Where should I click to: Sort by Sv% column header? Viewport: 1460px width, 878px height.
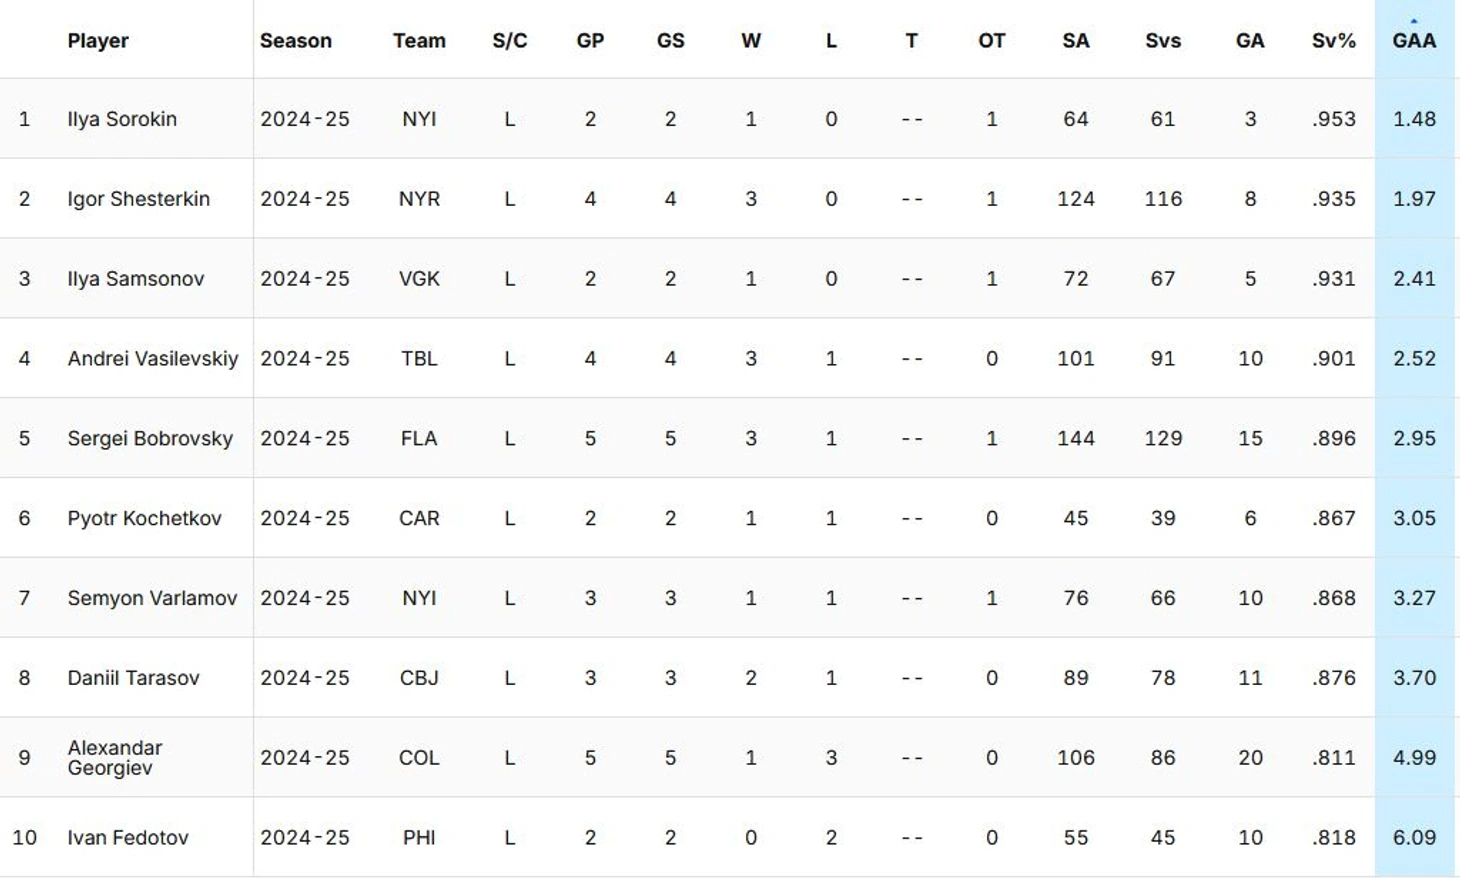click(x=1333, y=41)
